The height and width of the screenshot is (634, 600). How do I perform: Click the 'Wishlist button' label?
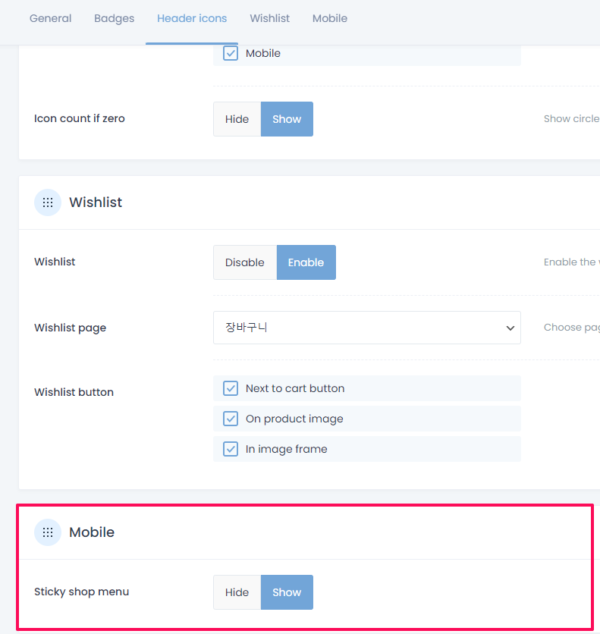point(74,392)
